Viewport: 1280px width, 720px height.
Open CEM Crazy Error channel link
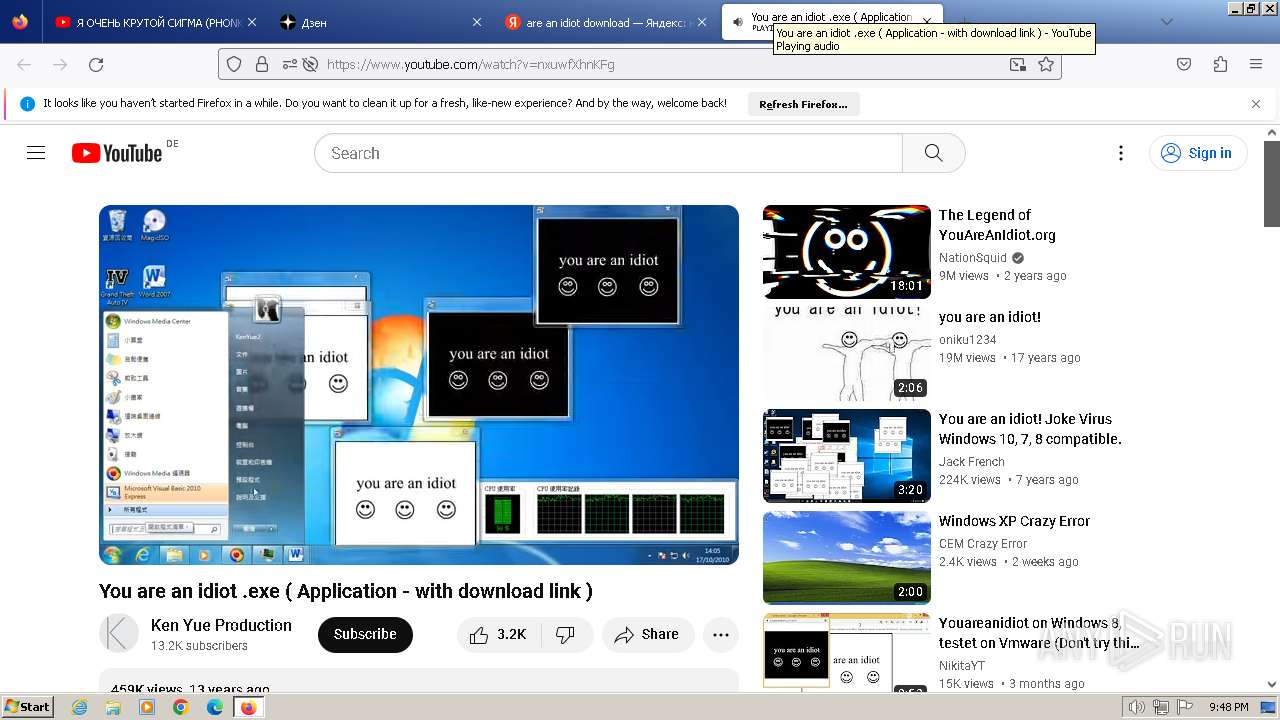pos(983,543)
